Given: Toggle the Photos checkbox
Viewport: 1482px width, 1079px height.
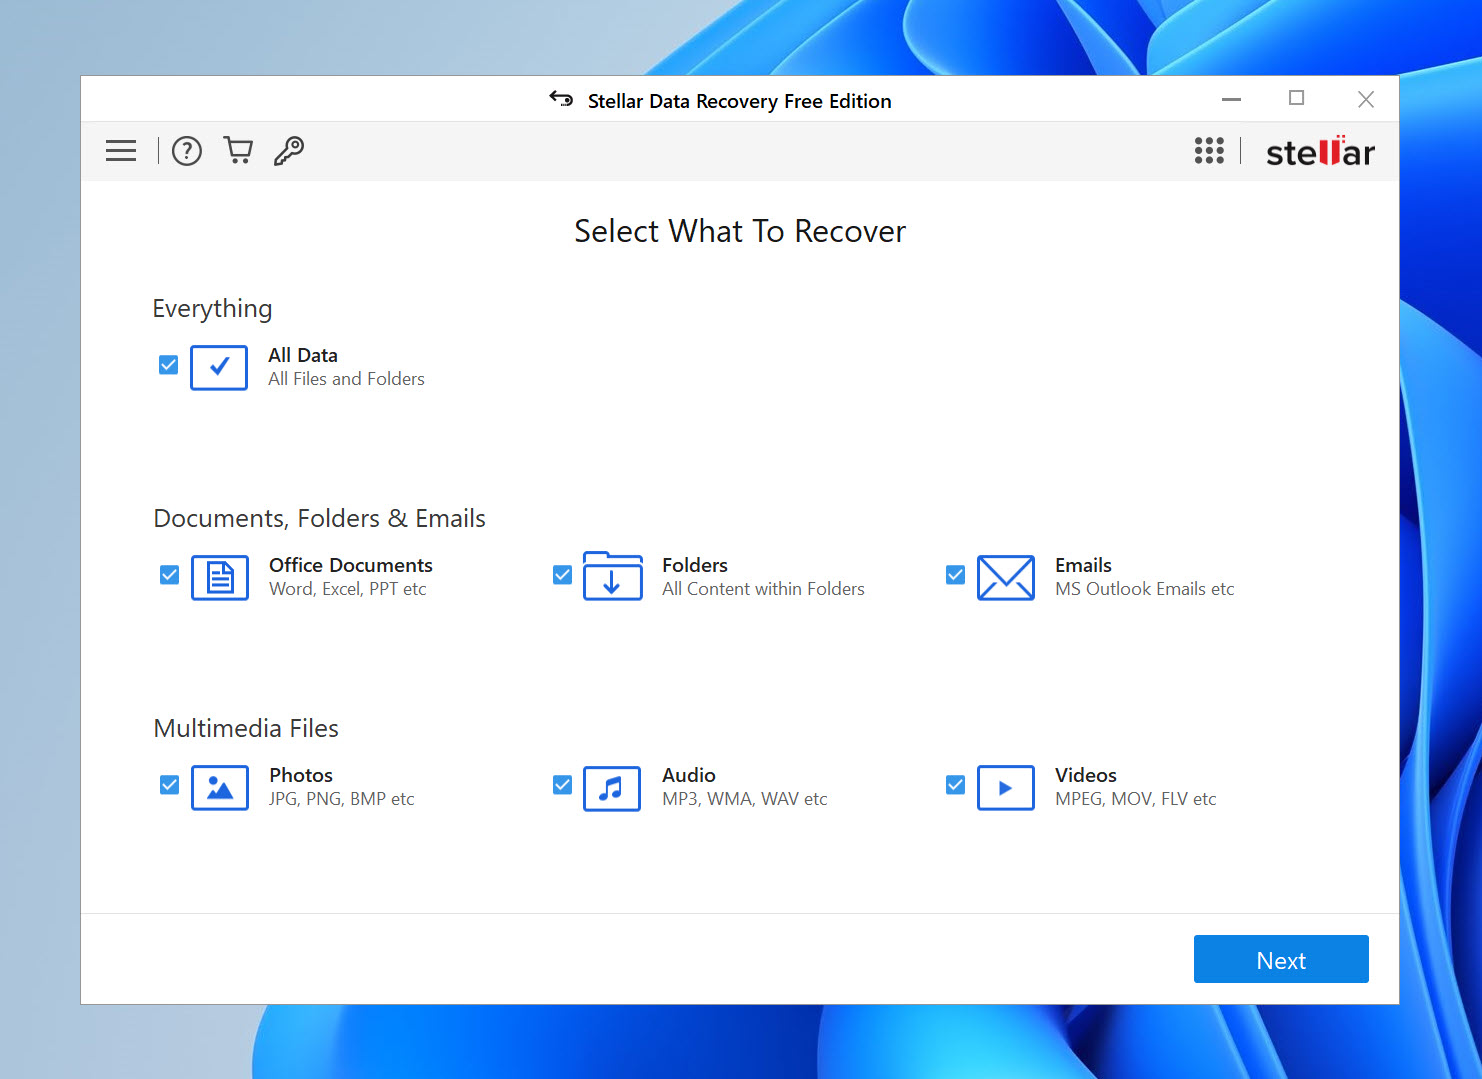Looking at the screenshot, I should pos(169,785).
